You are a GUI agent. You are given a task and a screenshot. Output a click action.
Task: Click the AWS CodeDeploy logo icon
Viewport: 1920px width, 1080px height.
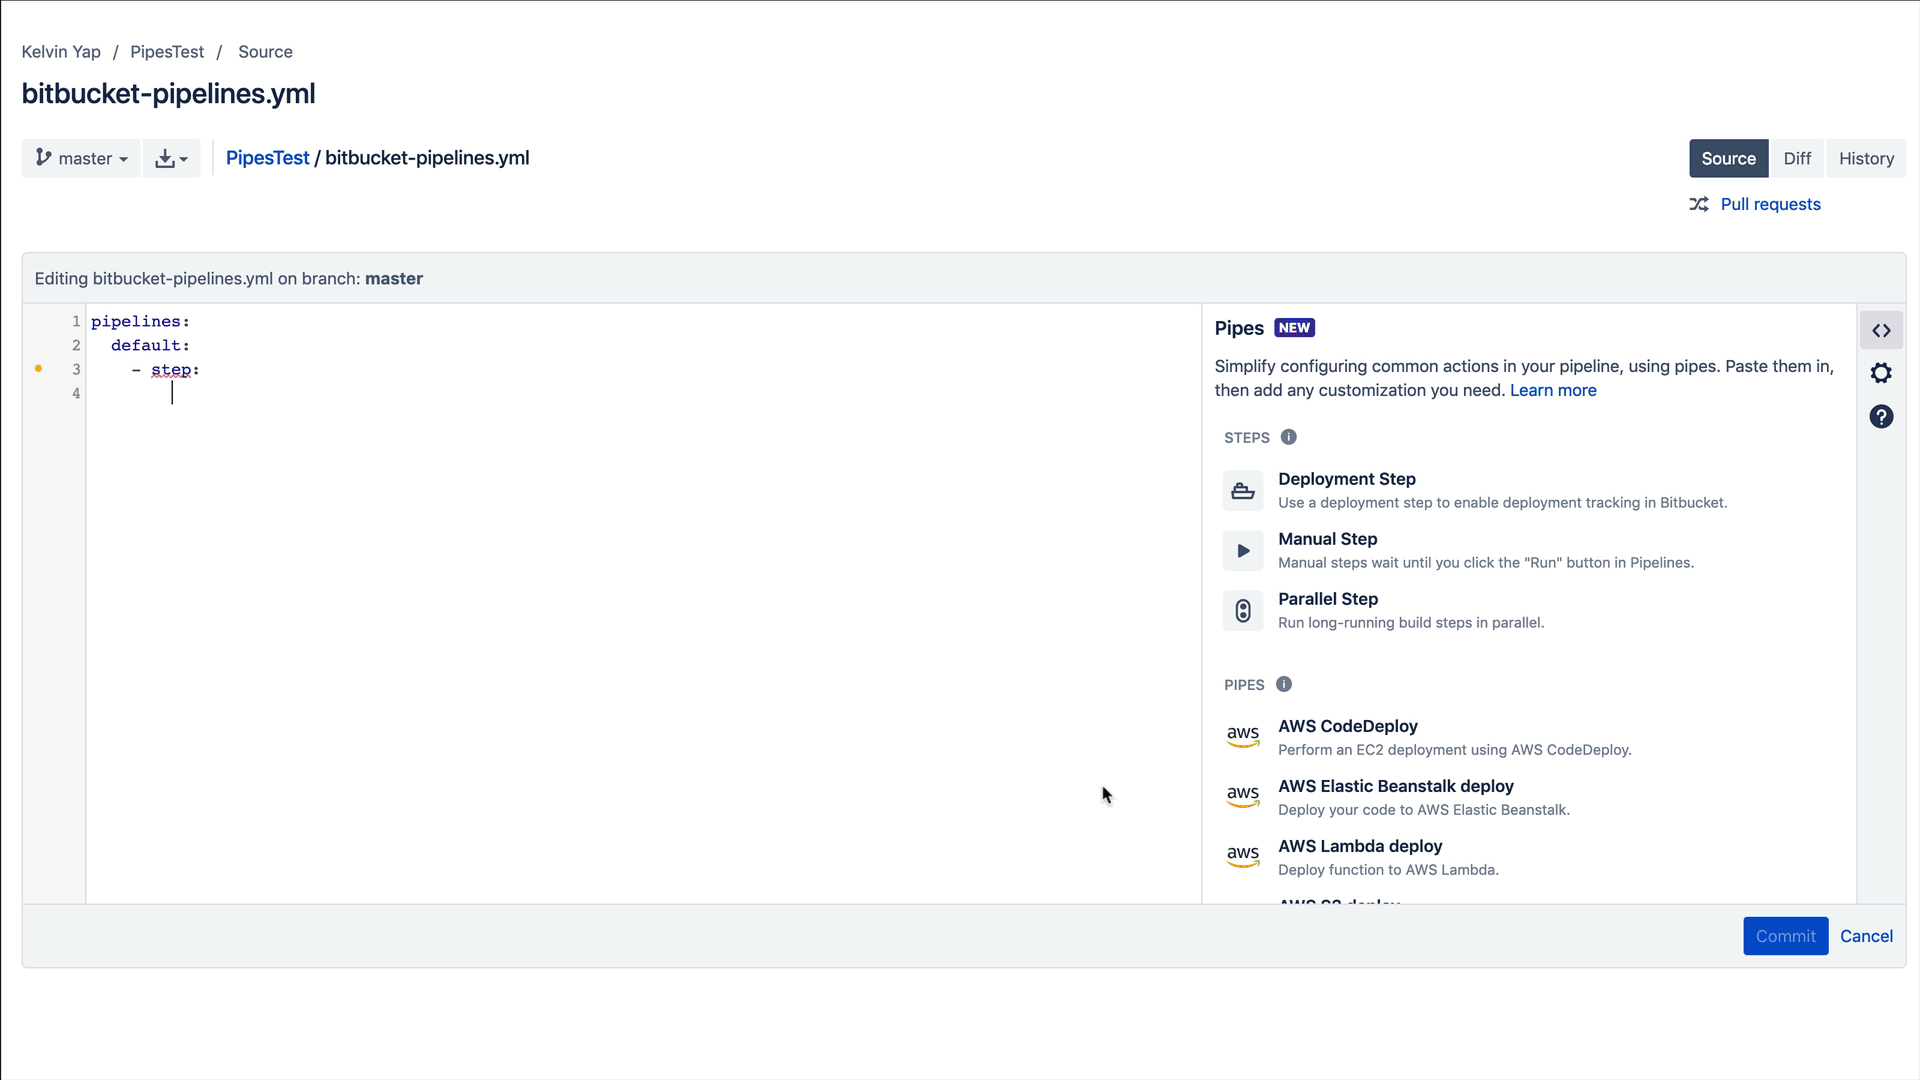click(x=1243, y=737)
